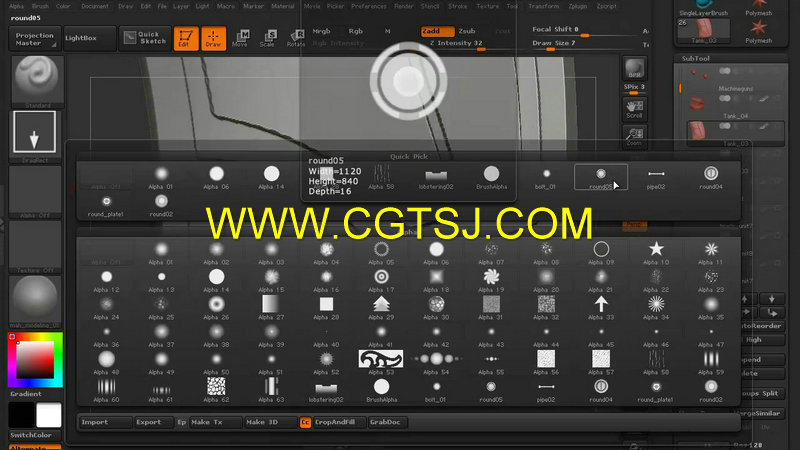Click the SwitchColor button
This screenshot has height=450, width=800.
coord(35,435)
